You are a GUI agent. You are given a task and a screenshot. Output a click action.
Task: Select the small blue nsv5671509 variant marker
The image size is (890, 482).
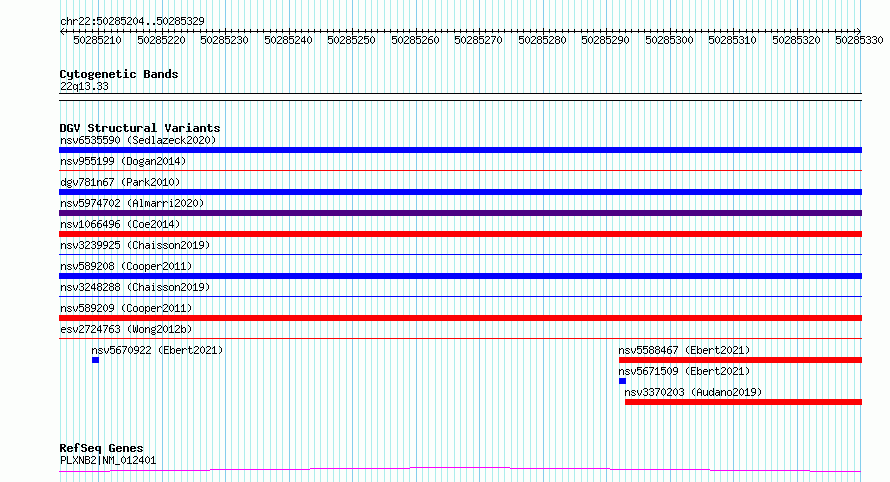tap(622, 381)
